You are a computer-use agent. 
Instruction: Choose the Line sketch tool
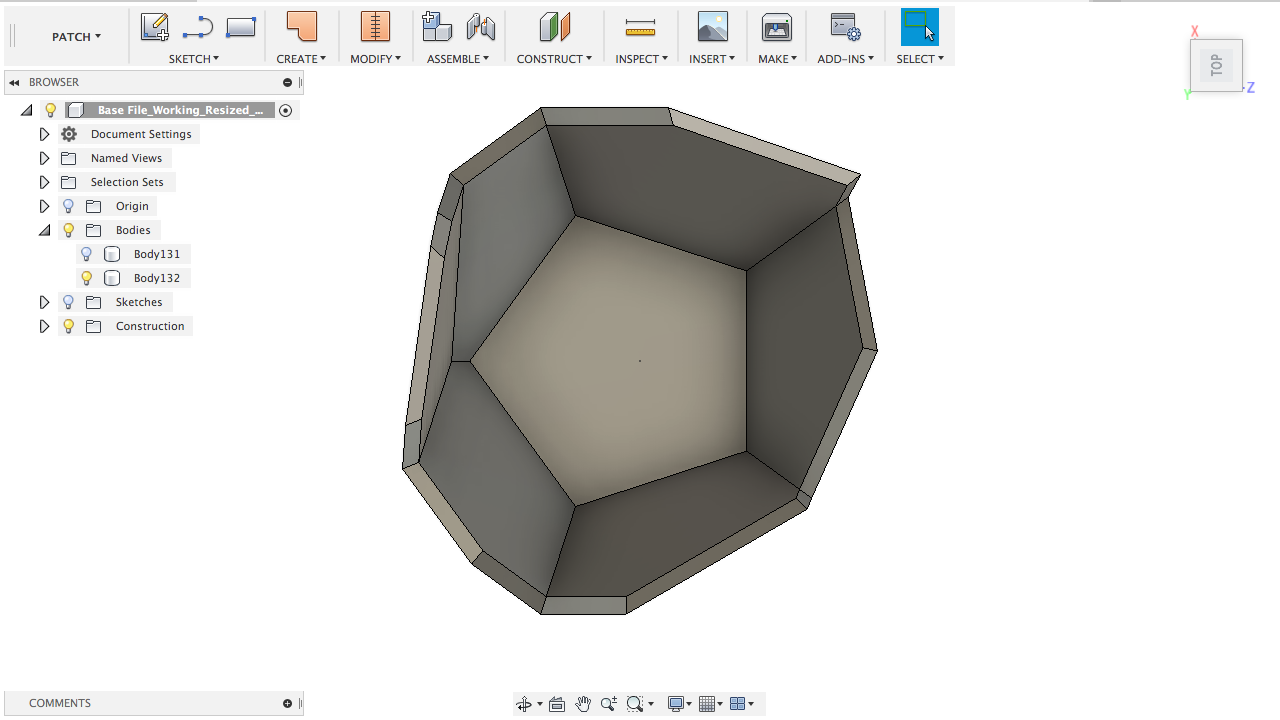pyautogui.click(x=198, y=27)
